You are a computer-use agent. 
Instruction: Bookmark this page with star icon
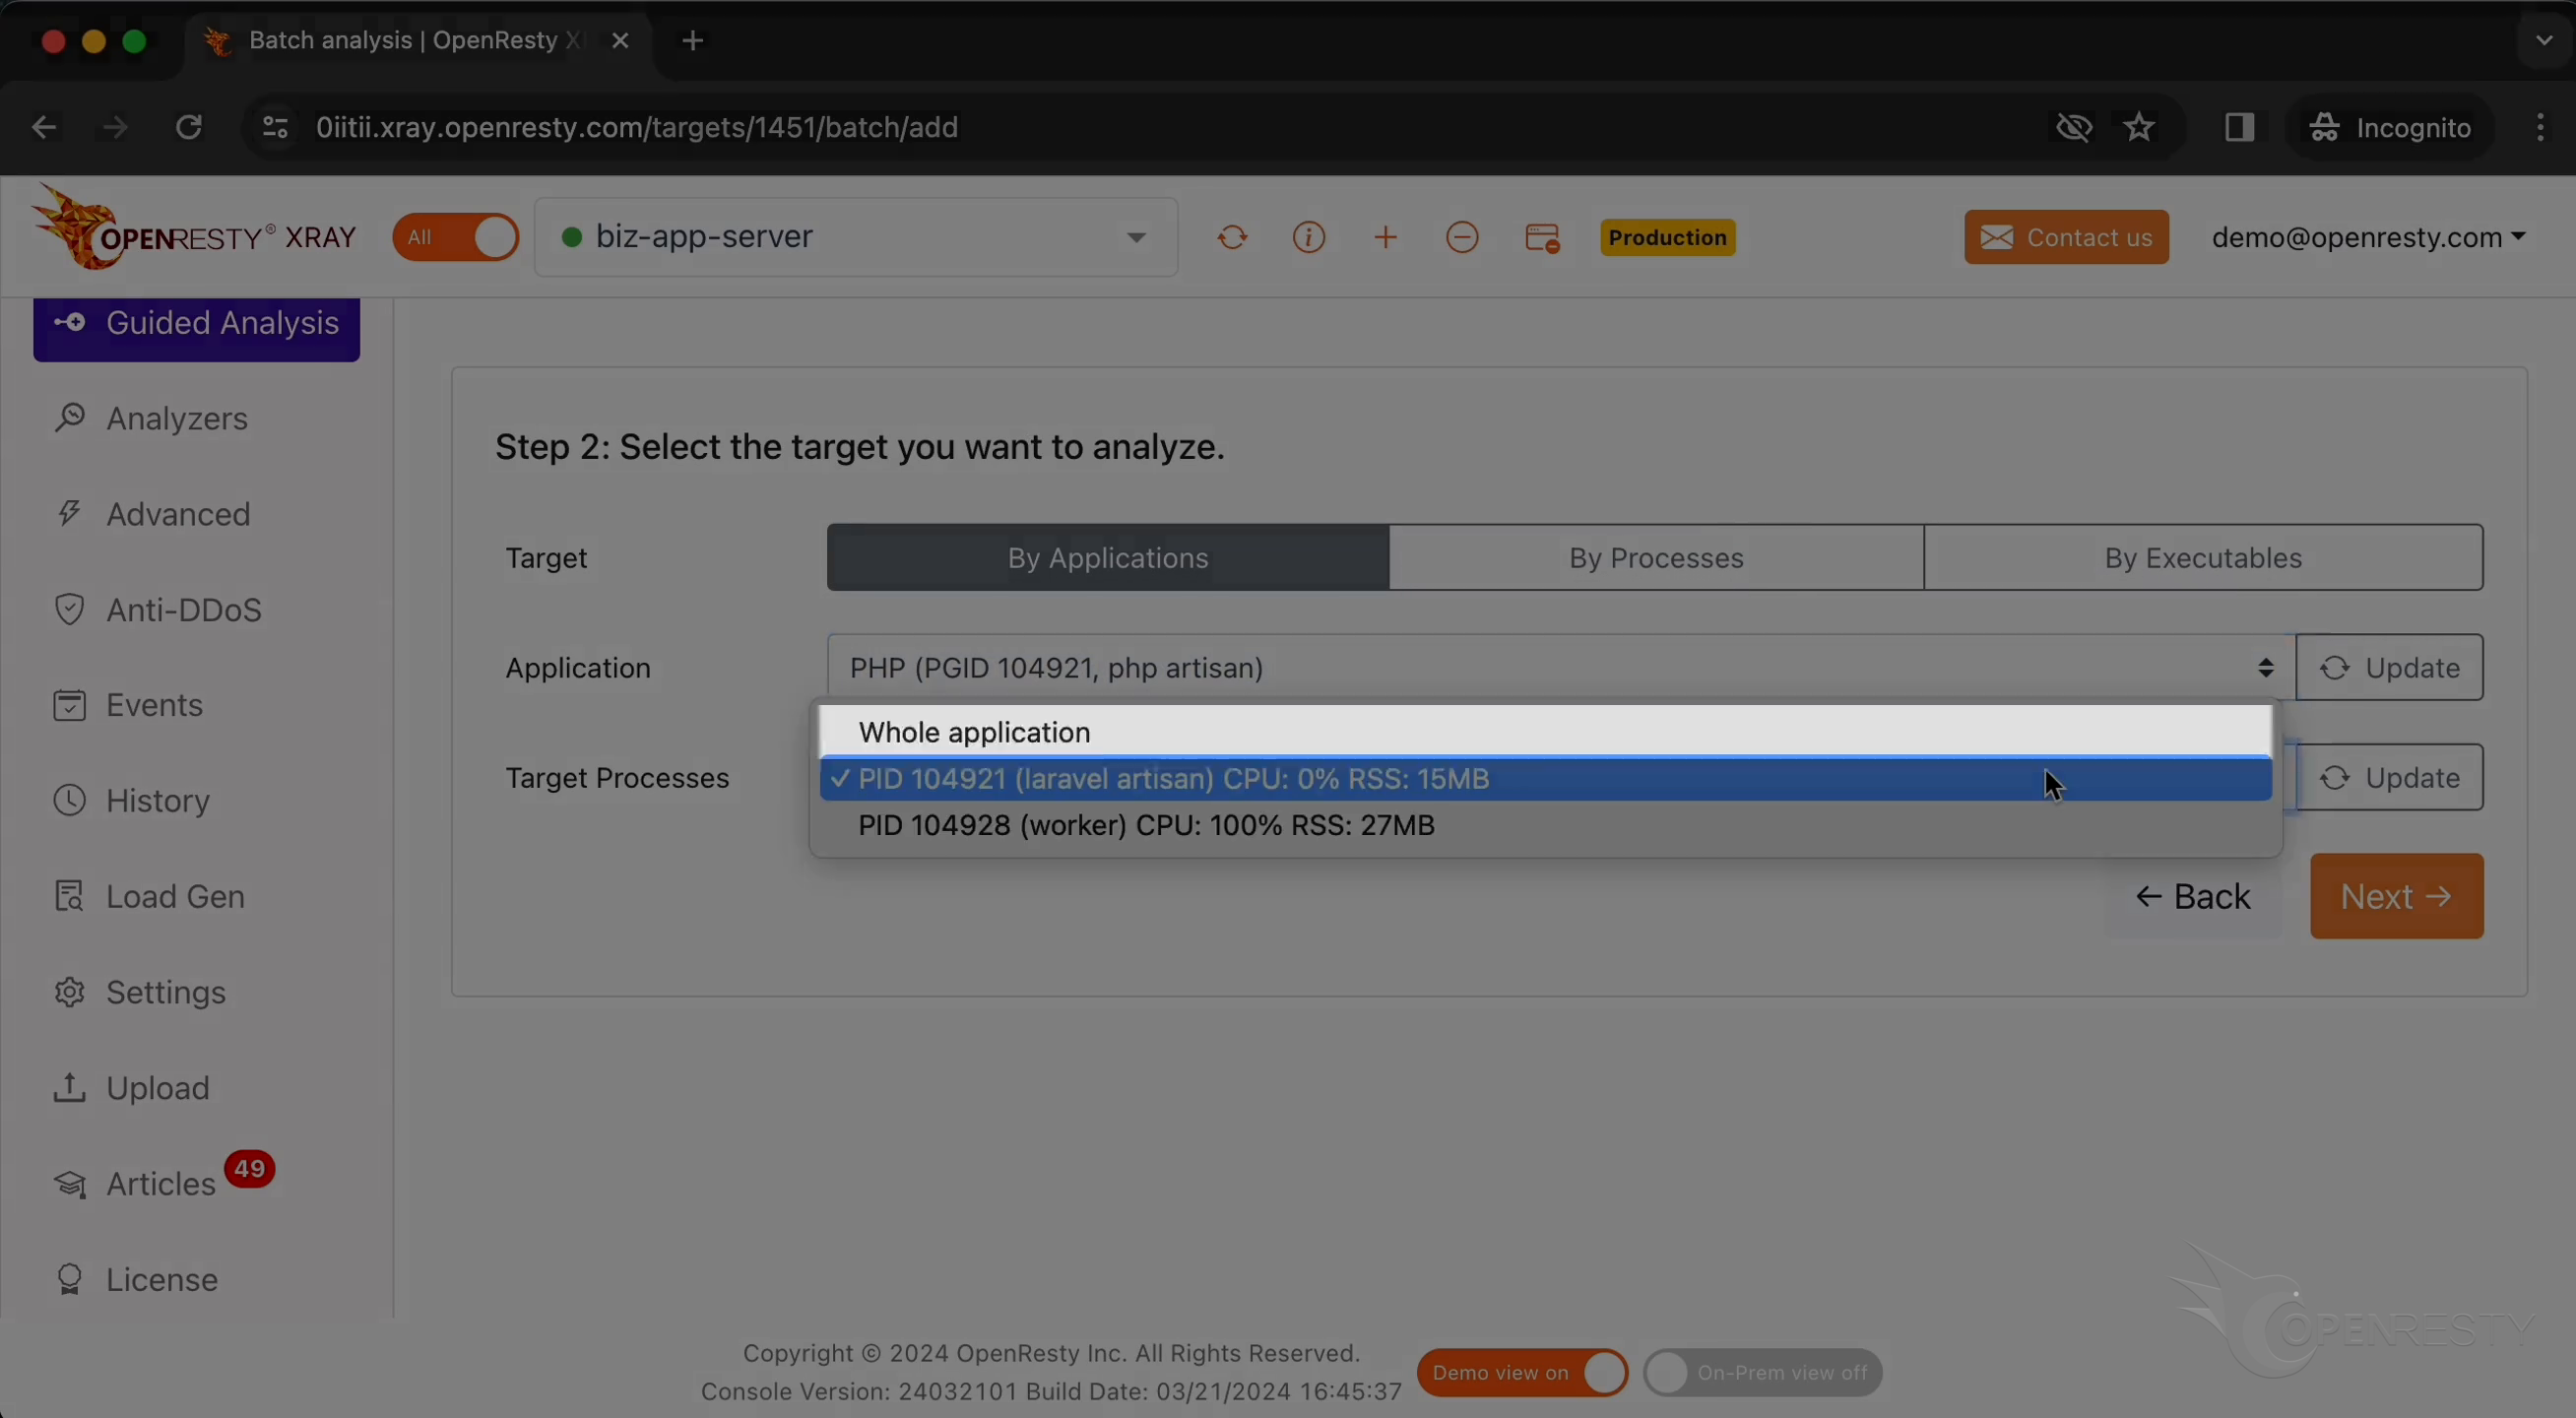pyautogui.click(x=2139, y=127)
